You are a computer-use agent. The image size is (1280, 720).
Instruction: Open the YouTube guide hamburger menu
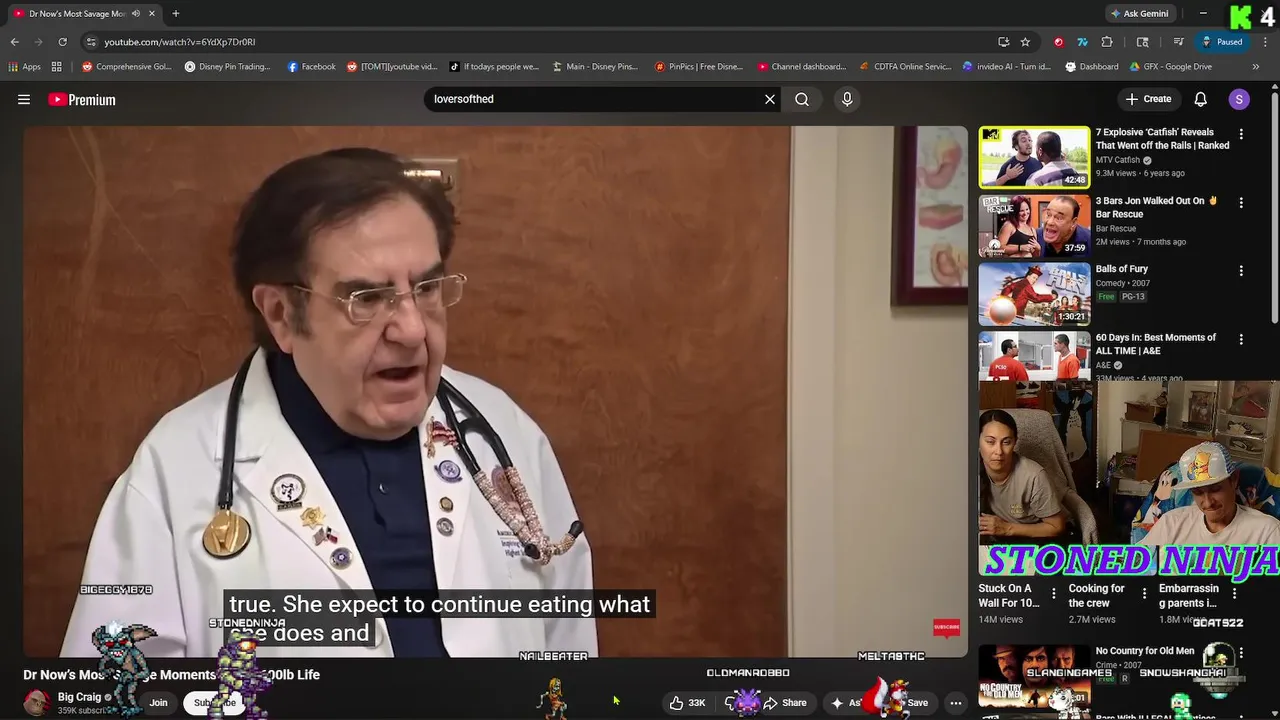(24, 99)
